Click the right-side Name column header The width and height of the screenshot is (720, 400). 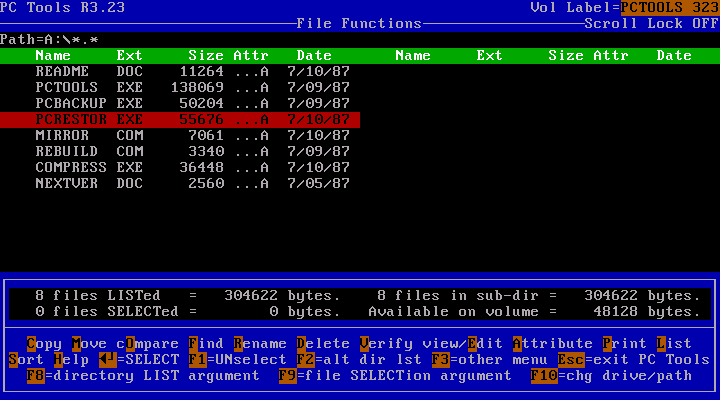click(x=413, y=56)
